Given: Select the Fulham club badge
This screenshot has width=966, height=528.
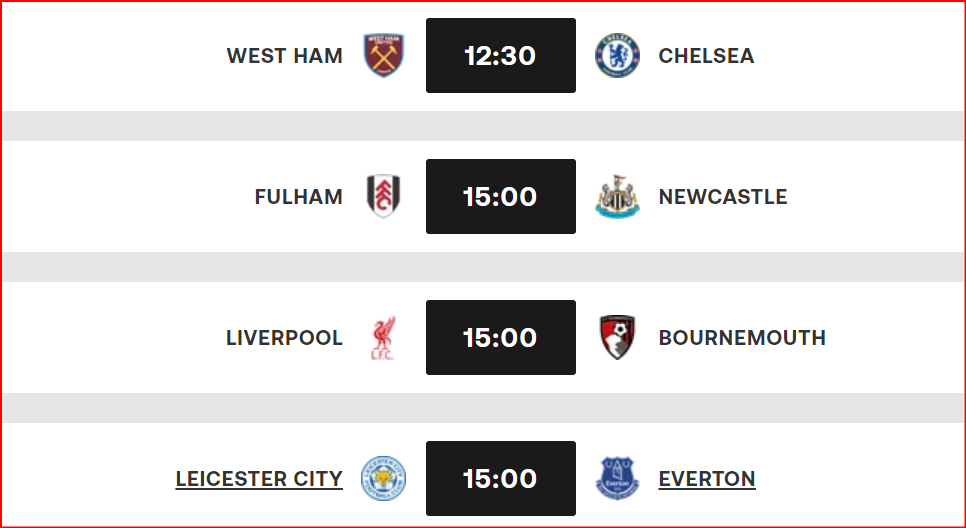Looking at the screenshot, I should tap(384, 197).
